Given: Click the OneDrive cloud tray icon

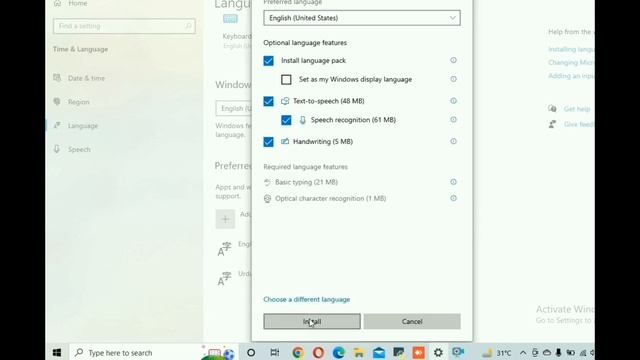Looking at the screenshot, I should (547, 353).
